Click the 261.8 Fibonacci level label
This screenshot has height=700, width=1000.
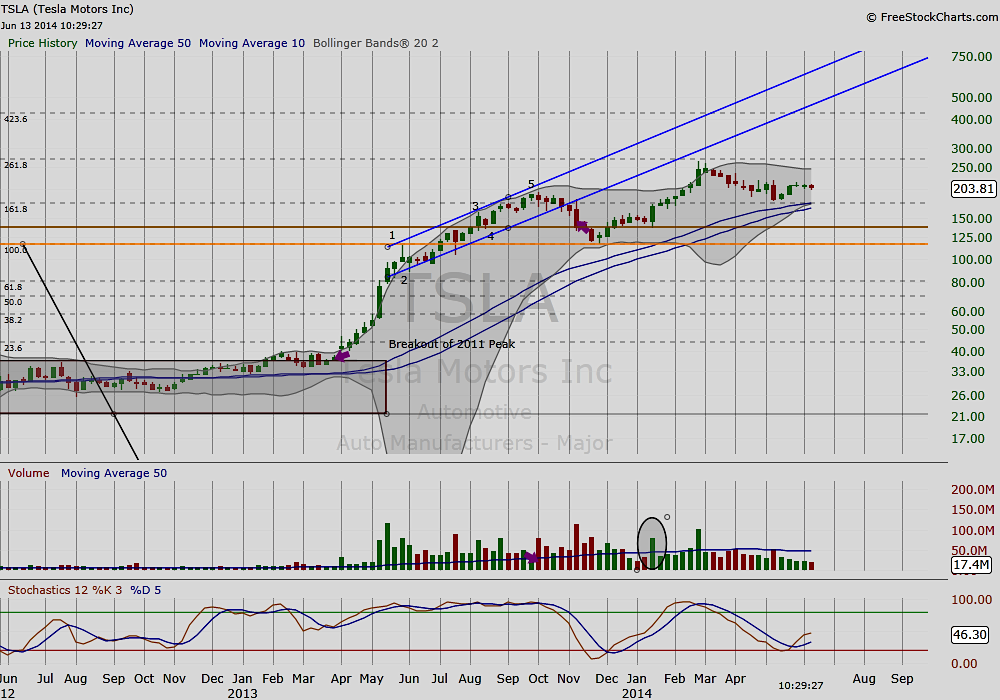15,165
